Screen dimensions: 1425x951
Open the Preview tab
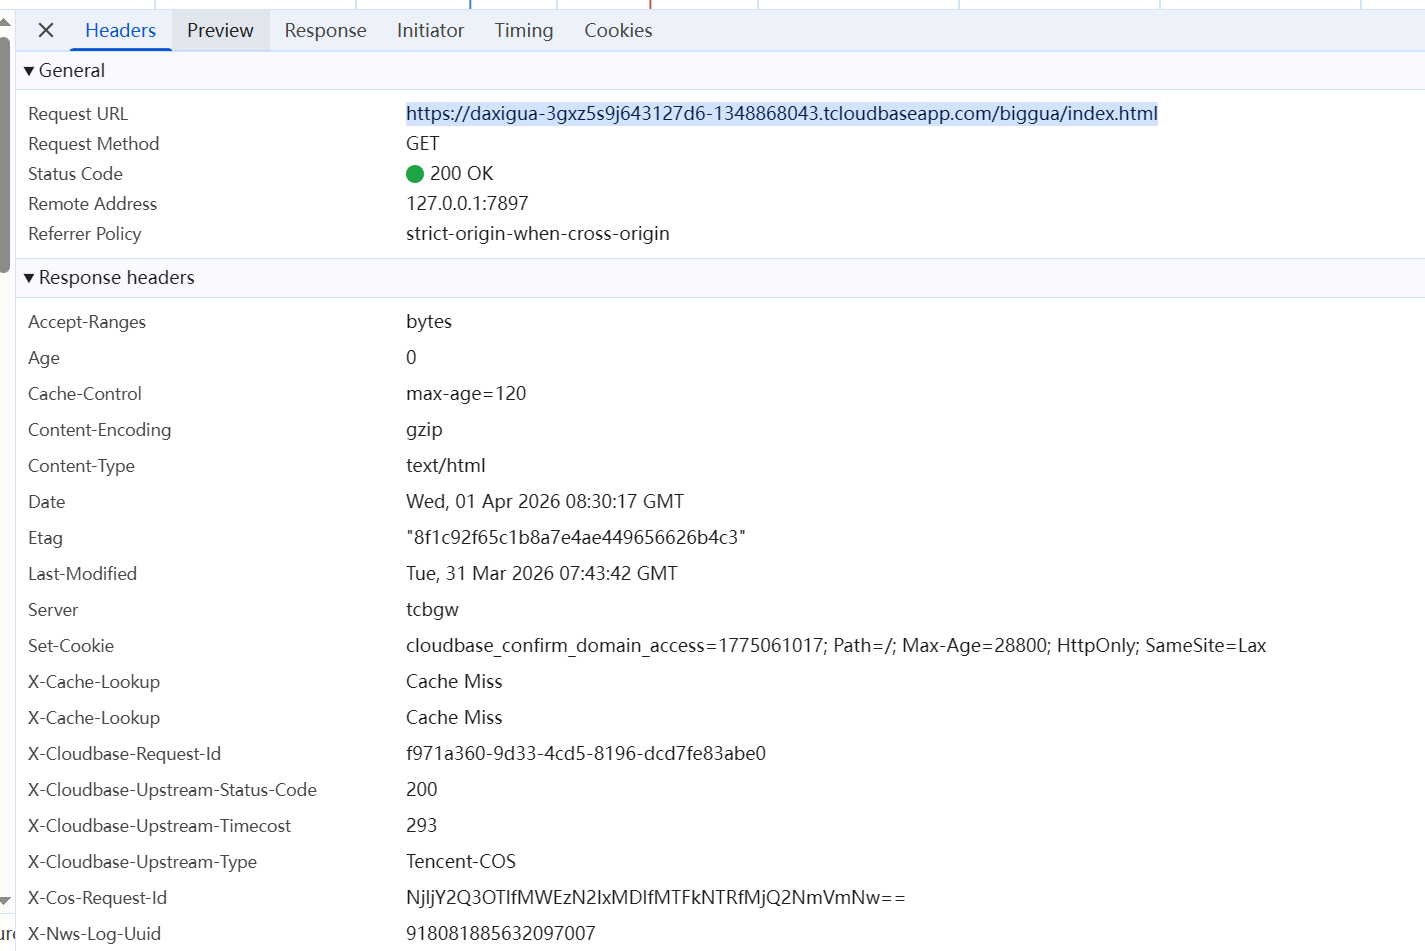[220, 31]
